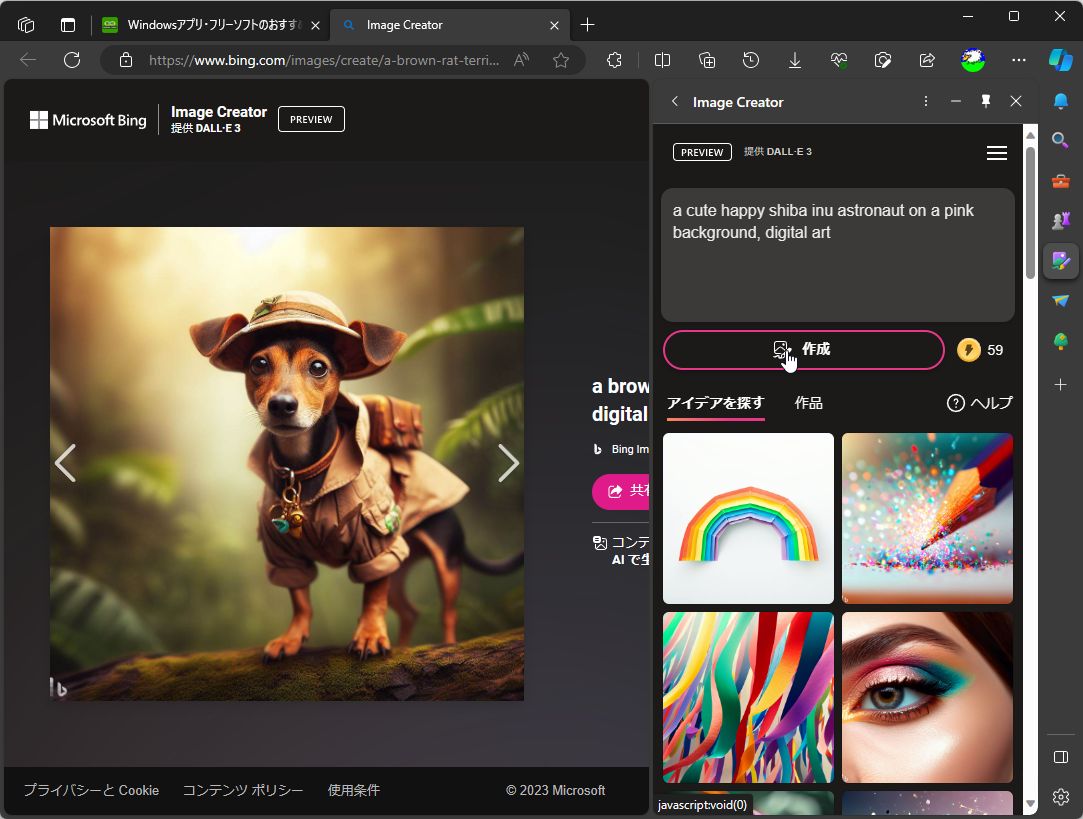Close the Image Creator side pane
Screen dimensions: 1083x819
coord(1016,102)
